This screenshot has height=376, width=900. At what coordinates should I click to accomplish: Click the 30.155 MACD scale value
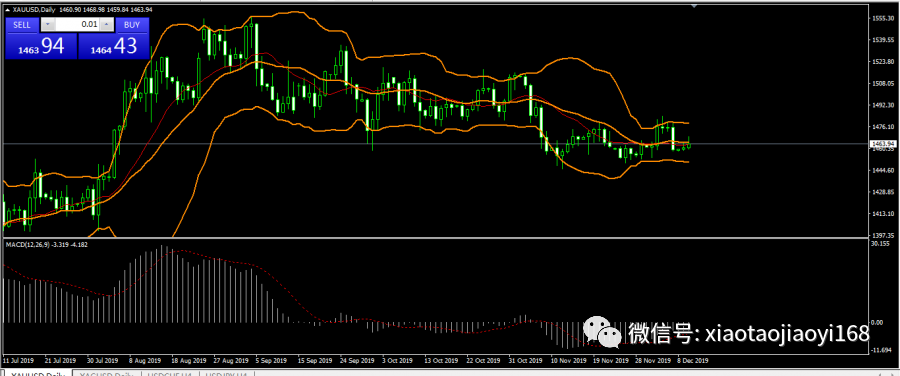point(880,243)
